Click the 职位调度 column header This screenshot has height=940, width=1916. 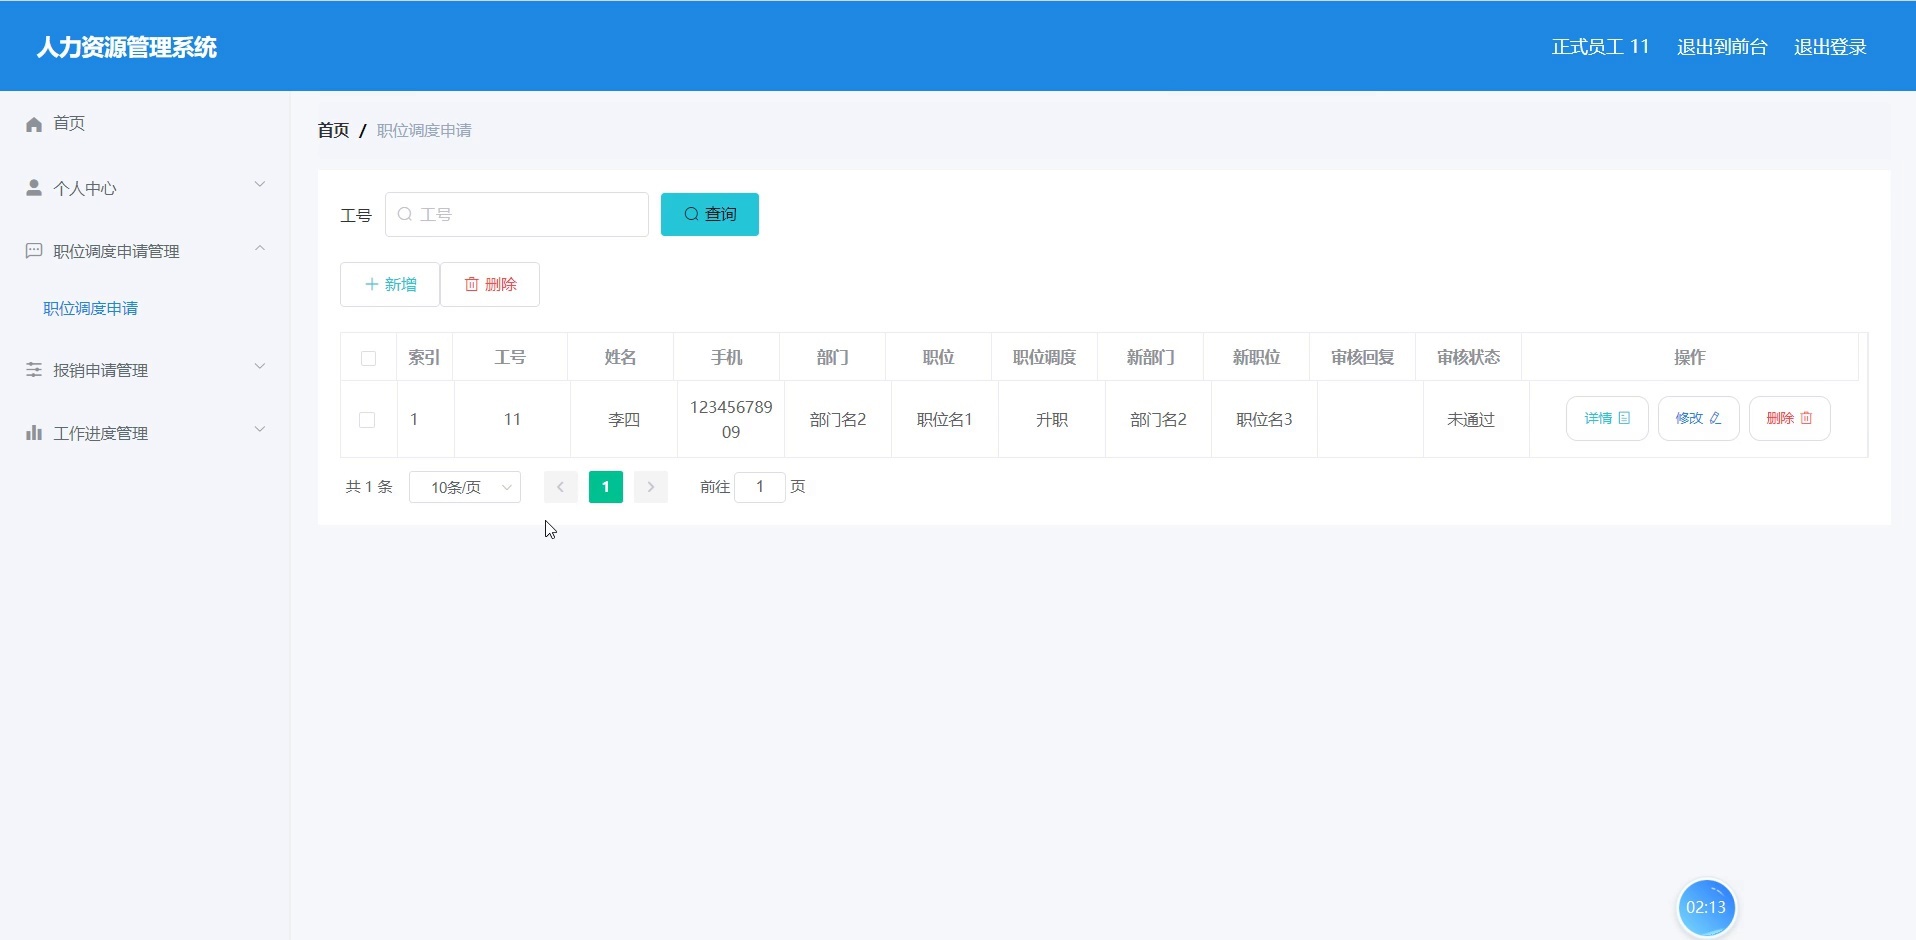pos(1044,357)
